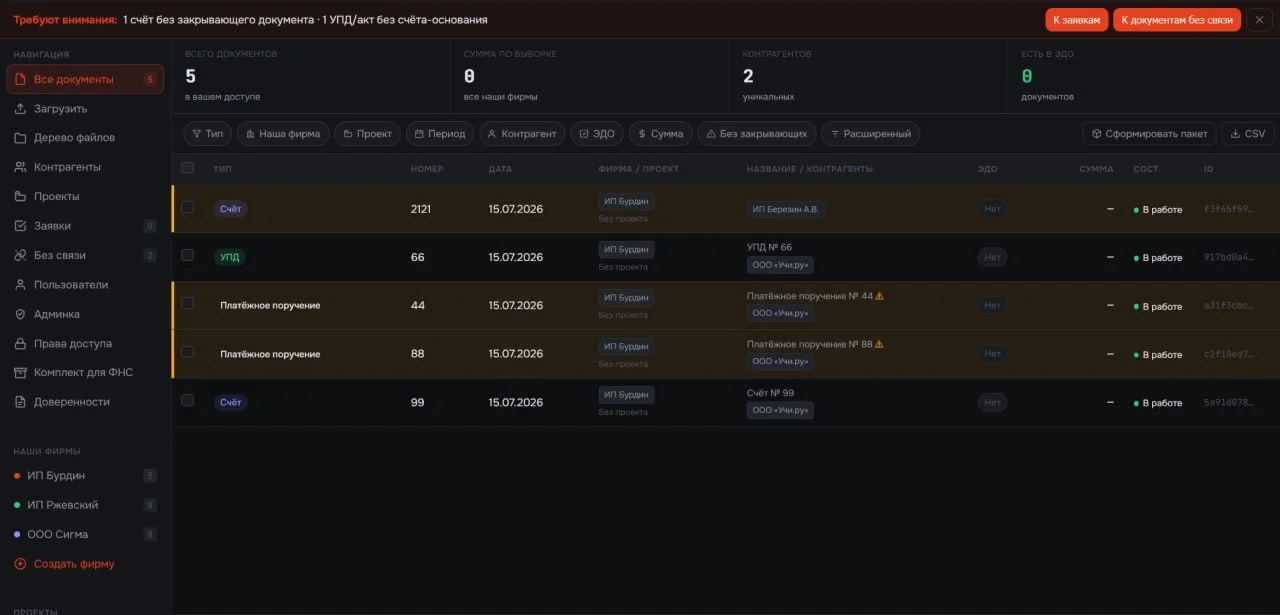Open the Наша фирма filter dropdown

283,134
